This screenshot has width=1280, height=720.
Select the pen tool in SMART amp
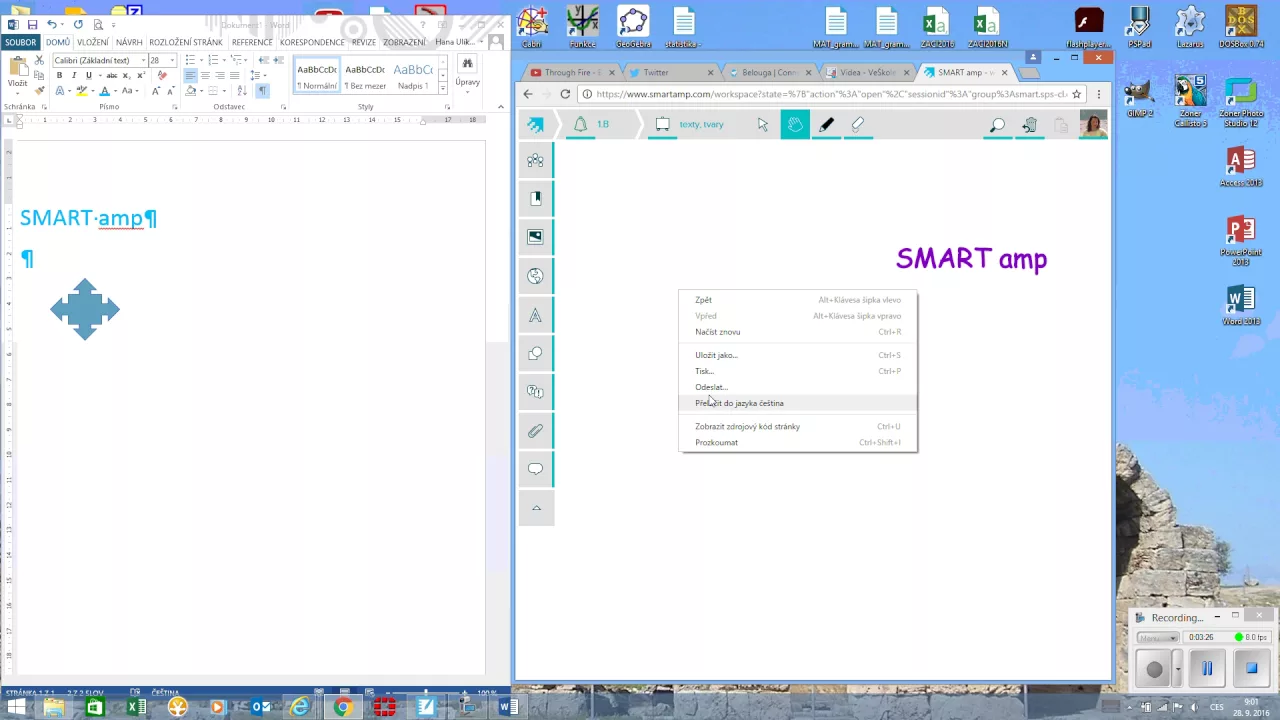click(x=826, y=125)
